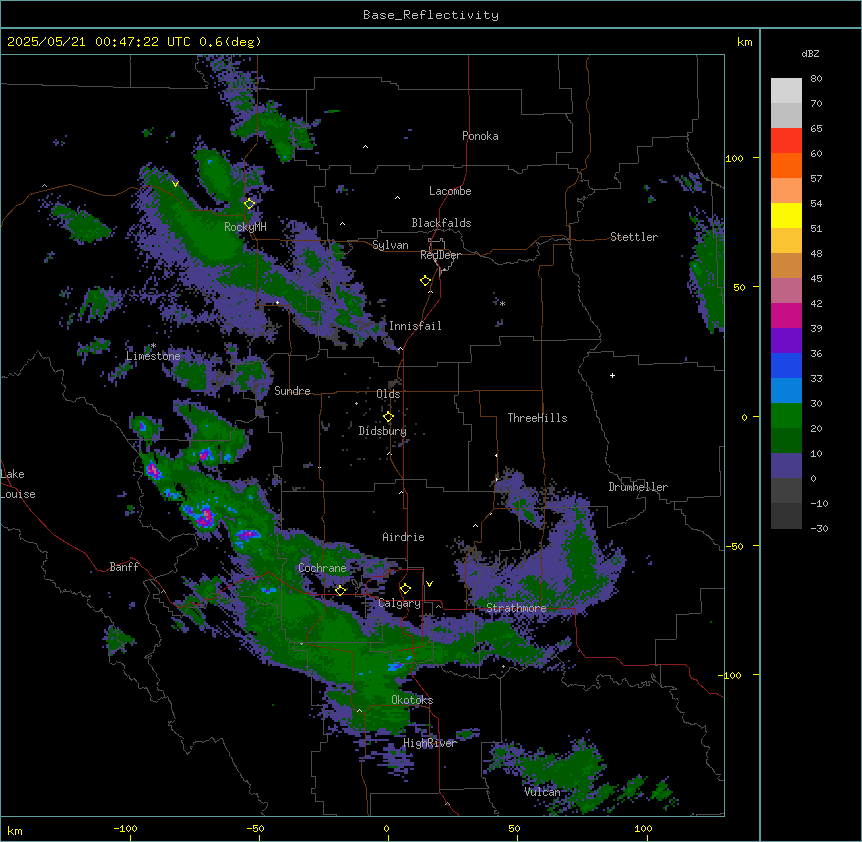The image size is (862, 842).
Task: Click the royal blue 33-36 dBZ swatch
Action: [786, 365]
